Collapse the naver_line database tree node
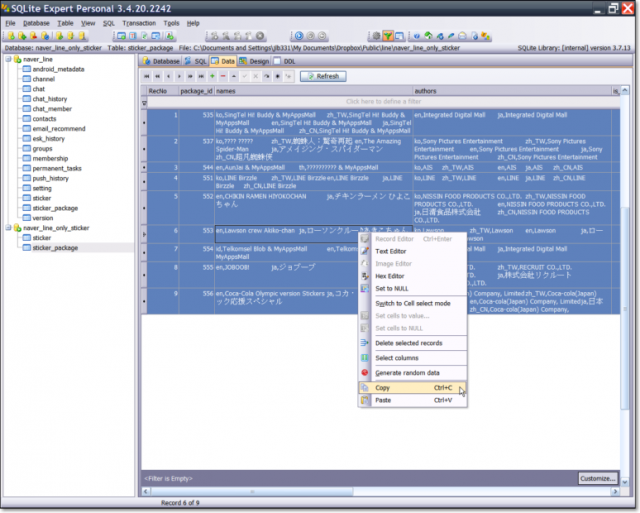The height and width of the screenshot is (513, 640). click(x=8, y=60)
